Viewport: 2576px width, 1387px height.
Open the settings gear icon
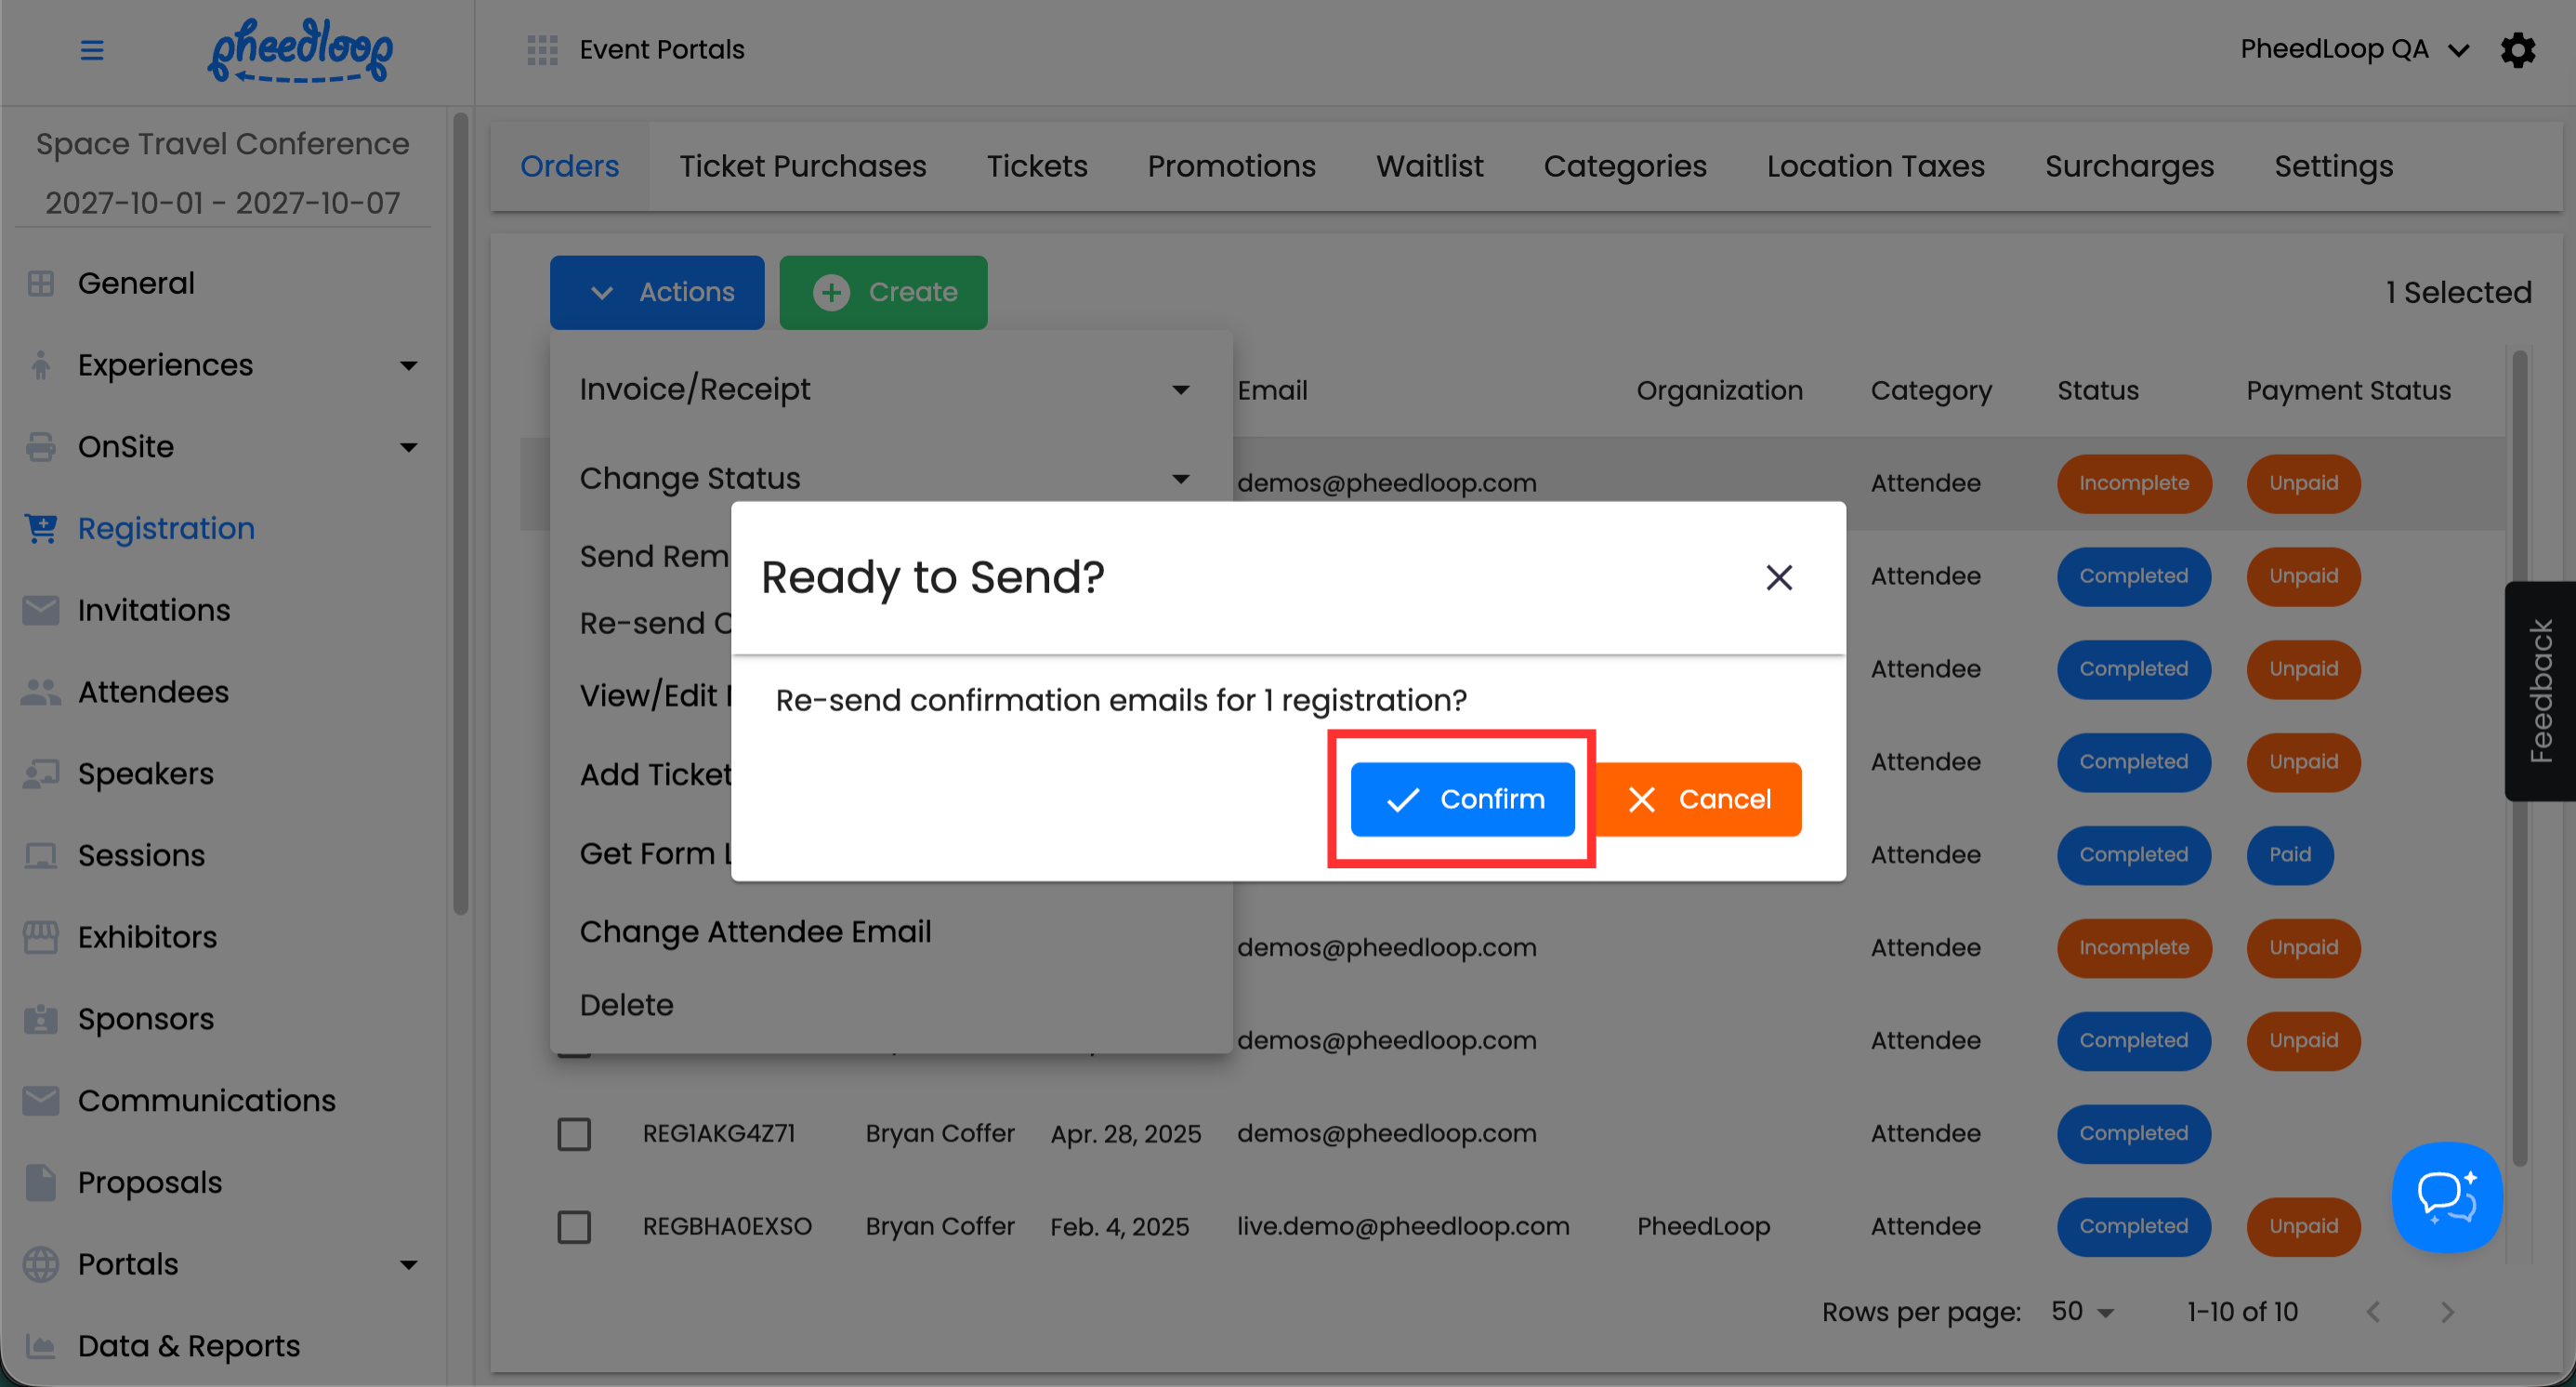[x=2517, y=49]
